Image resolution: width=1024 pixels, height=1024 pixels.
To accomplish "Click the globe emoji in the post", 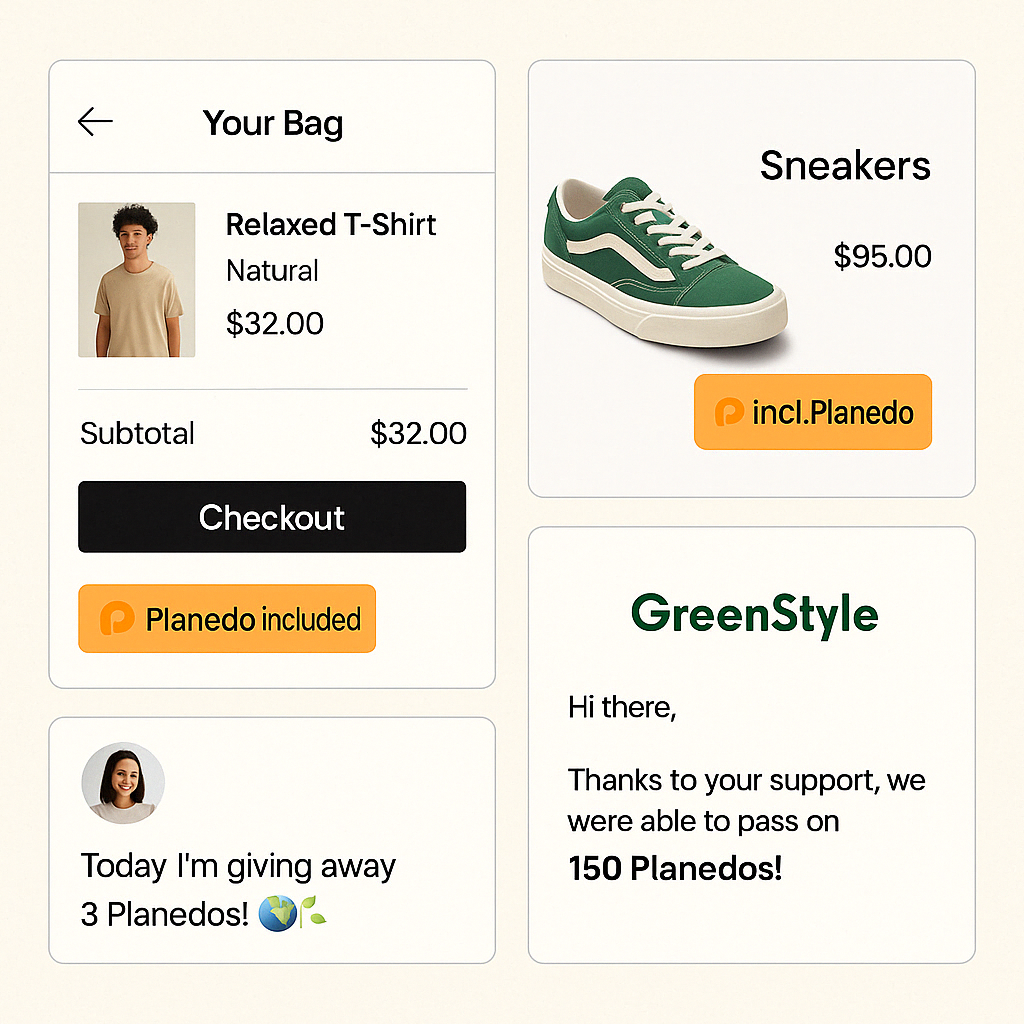I will (277, 913).
